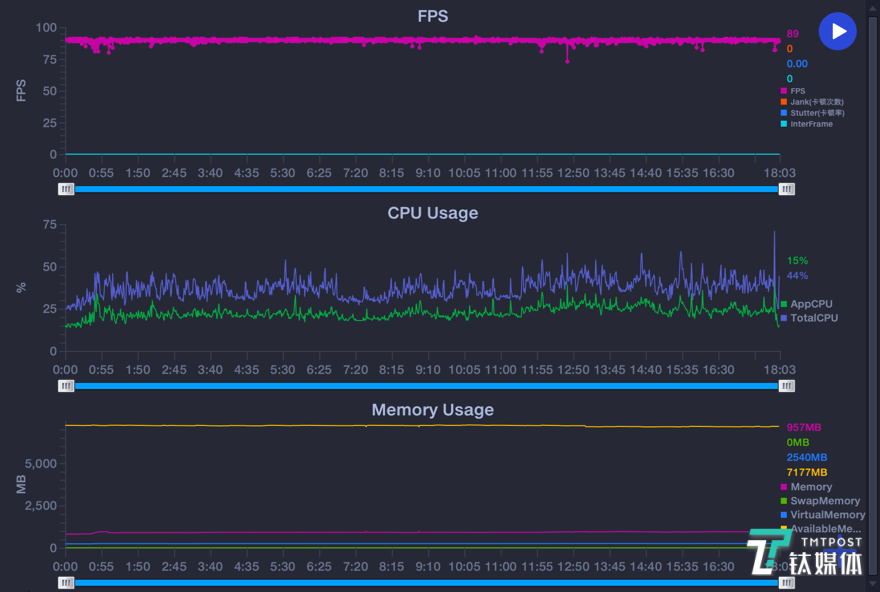Hide the SwapMemory legend entry
The height and width of the screenshot is (592, 880).
tap(824, 501)
